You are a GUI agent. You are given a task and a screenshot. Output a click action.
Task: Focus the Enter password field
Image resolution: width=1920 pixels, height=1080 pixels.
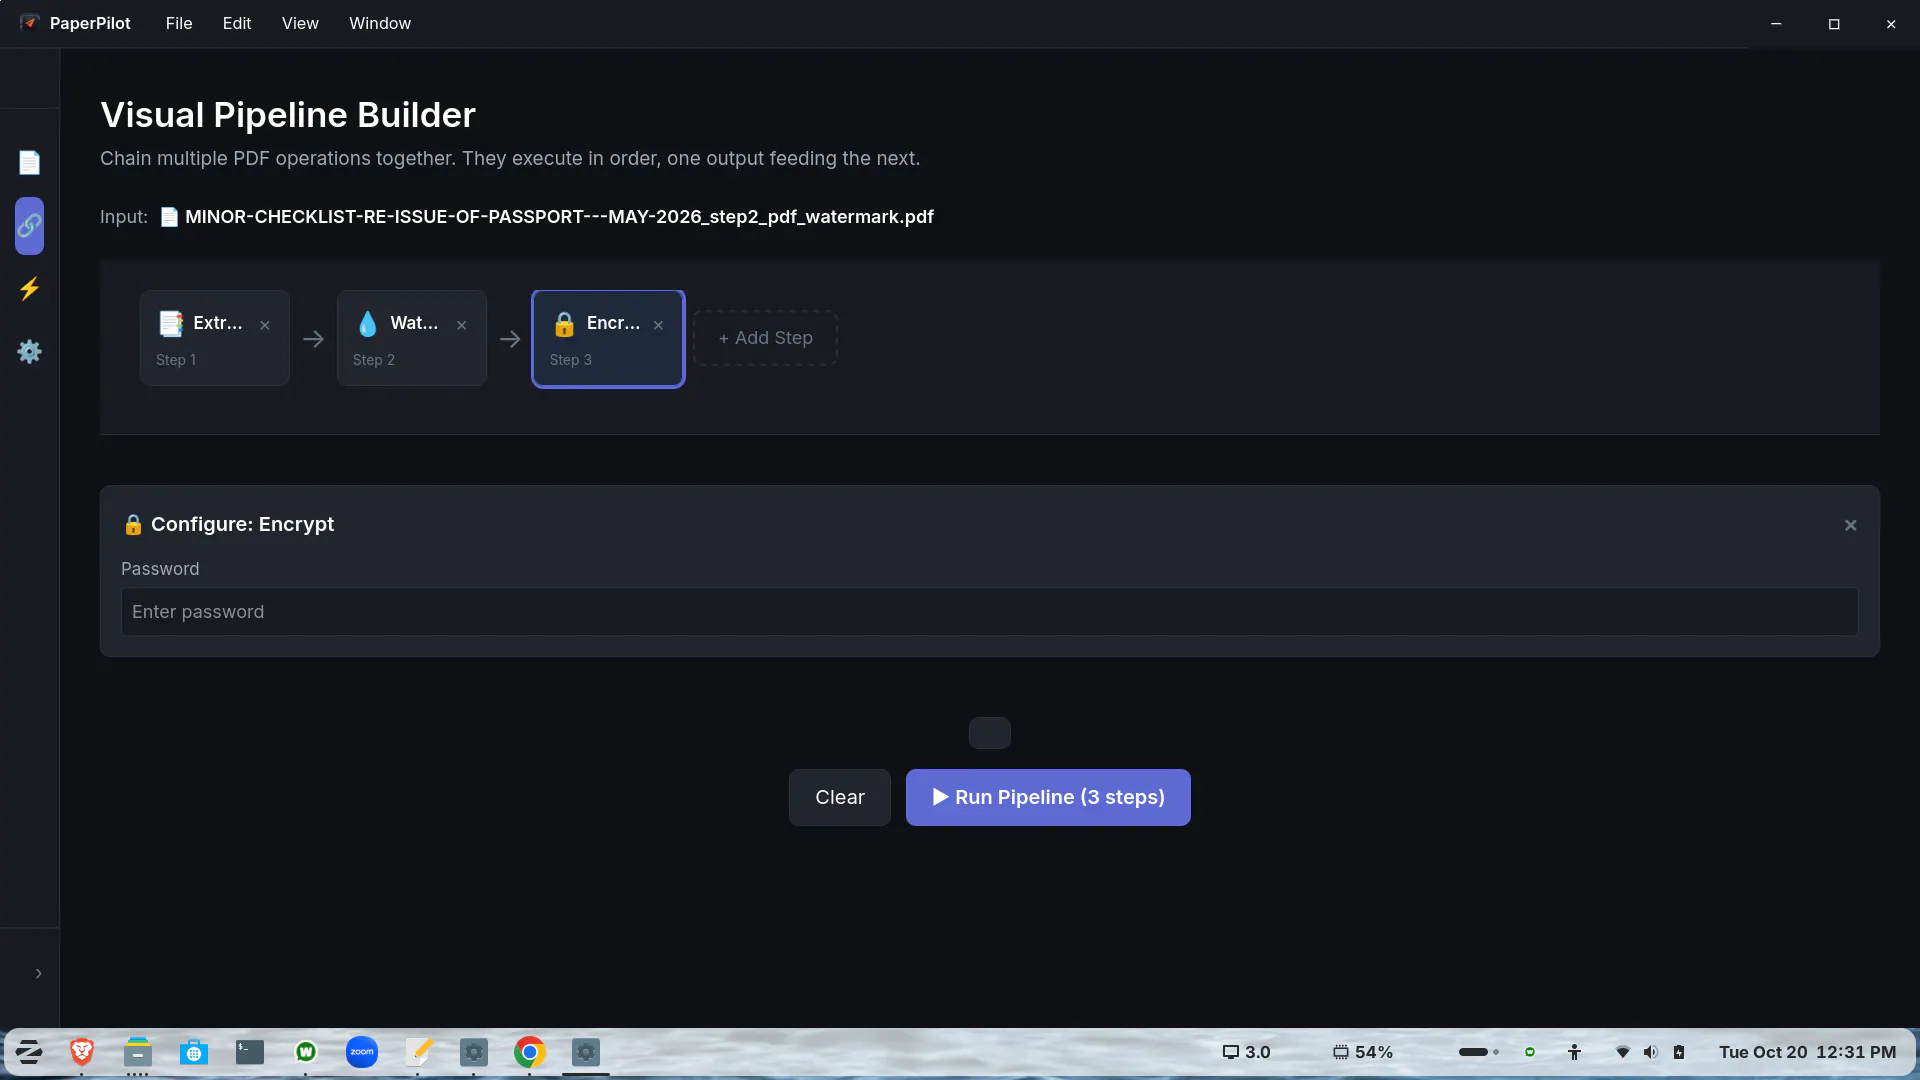pos(990,612)
